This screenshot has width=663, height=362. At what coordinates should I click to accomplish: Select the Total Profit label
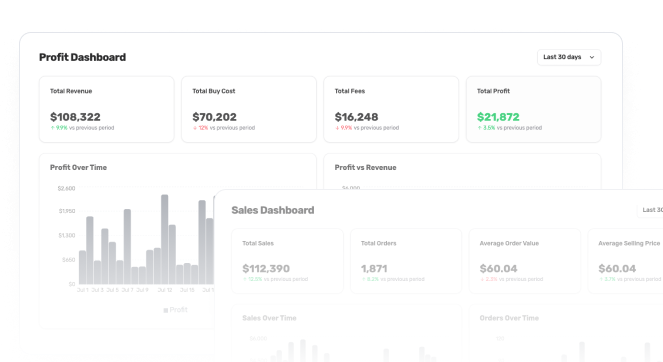493,91
